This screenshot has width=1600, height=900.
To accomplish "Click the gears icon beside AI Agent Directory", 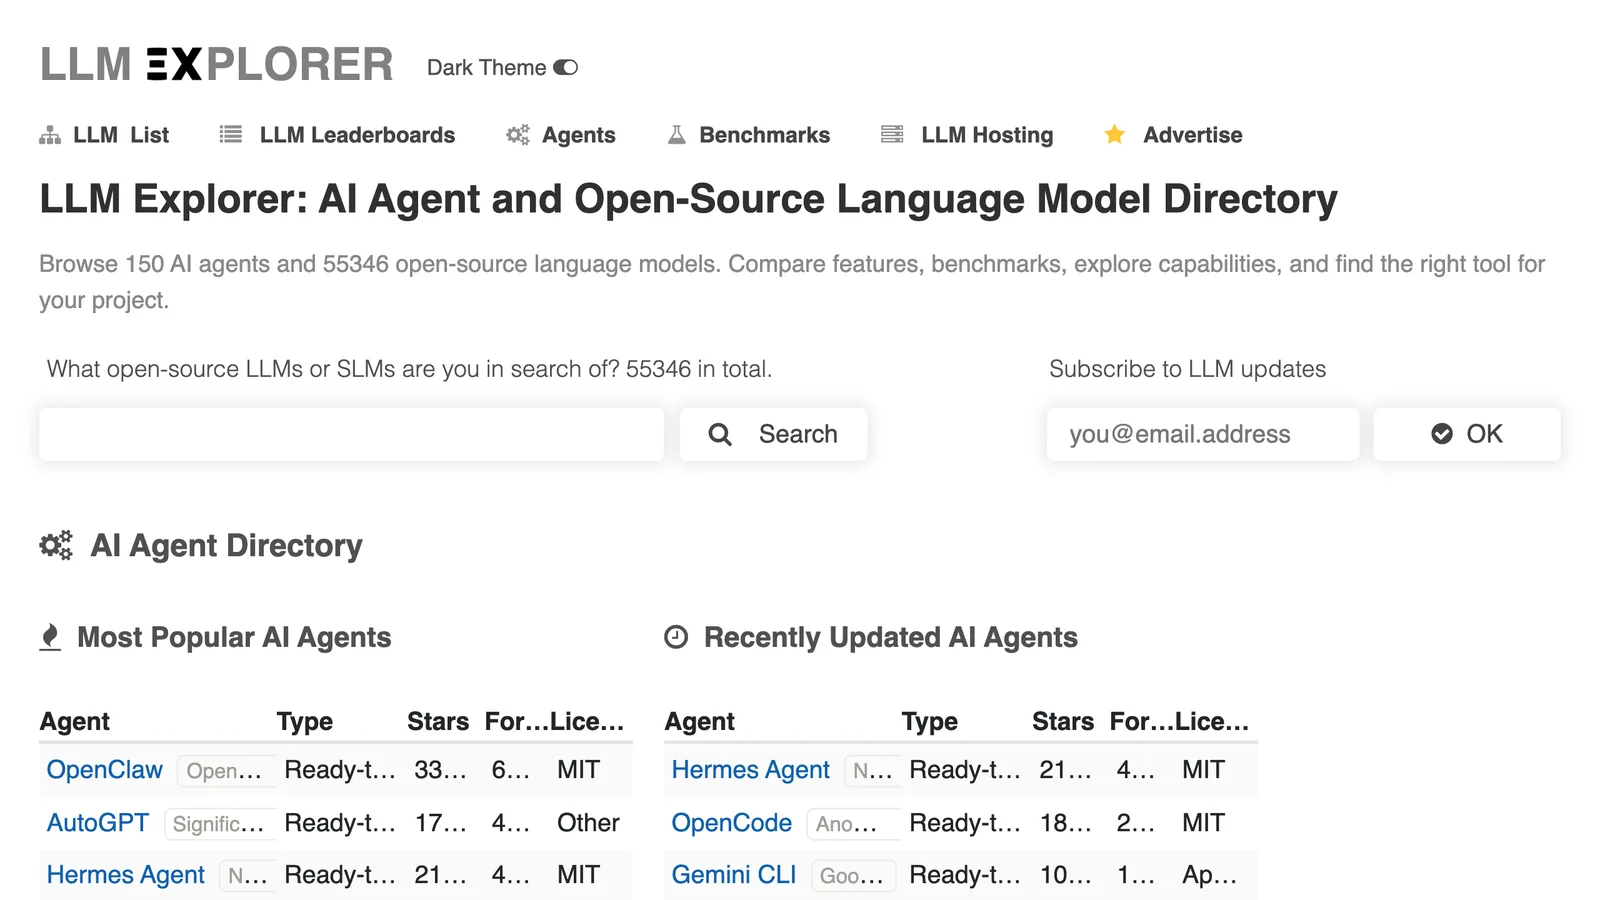I will coord(56,545).
